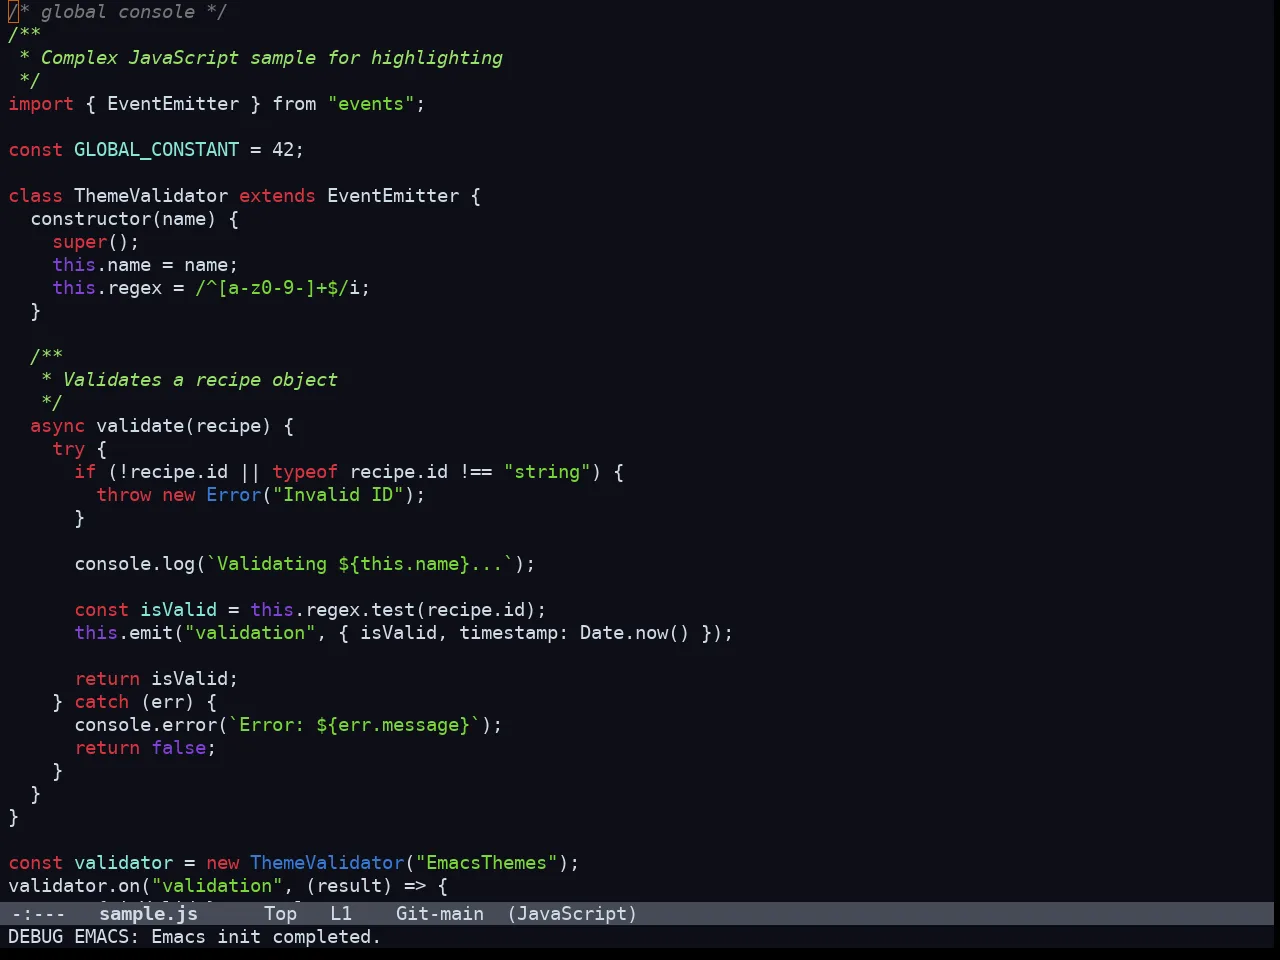Click 'return isValid;' statement

[156, 679]
